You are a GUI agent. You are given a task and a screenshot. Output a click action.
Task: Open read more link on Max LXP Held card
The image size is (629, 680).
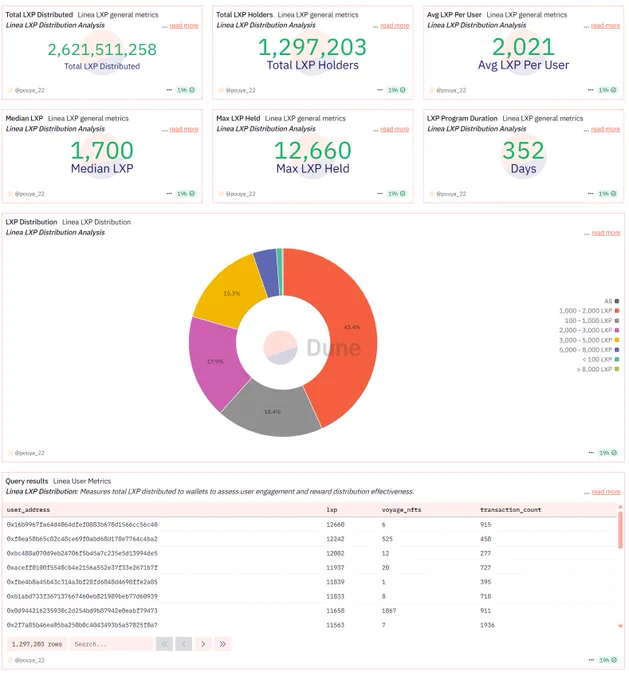click(394, 129)
